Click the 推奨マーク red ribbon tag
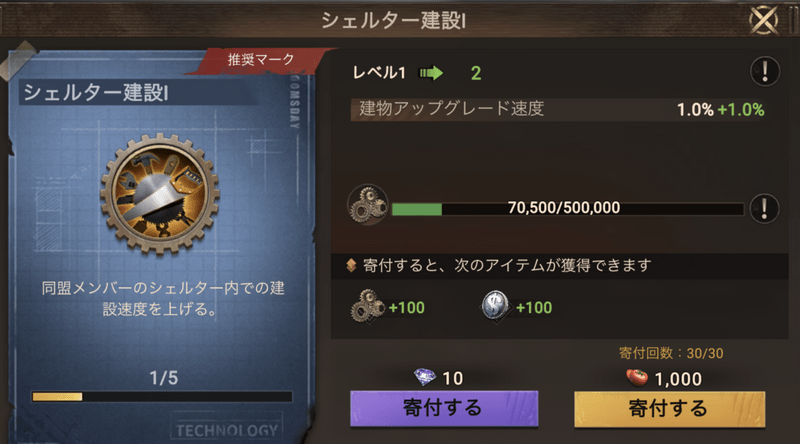 point(261,60)
